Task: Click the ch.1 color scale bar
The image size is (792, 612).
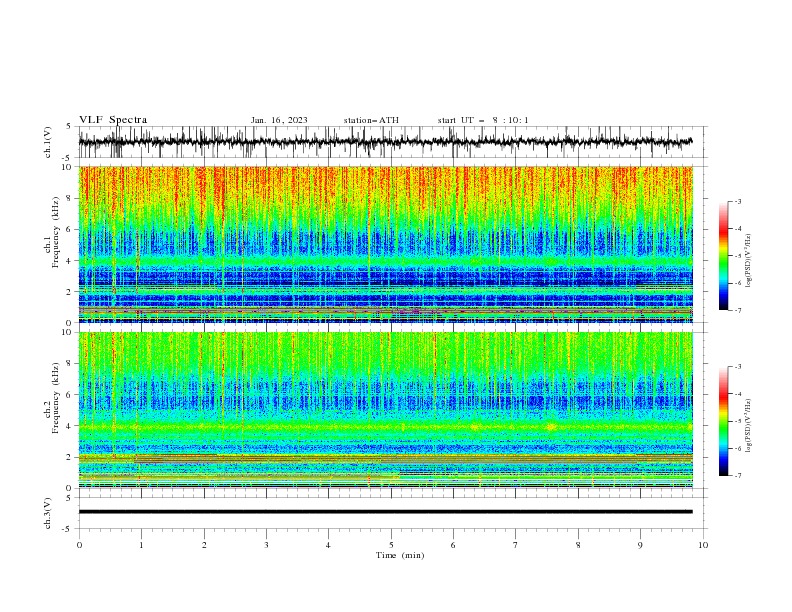Action: coord(723,256)
